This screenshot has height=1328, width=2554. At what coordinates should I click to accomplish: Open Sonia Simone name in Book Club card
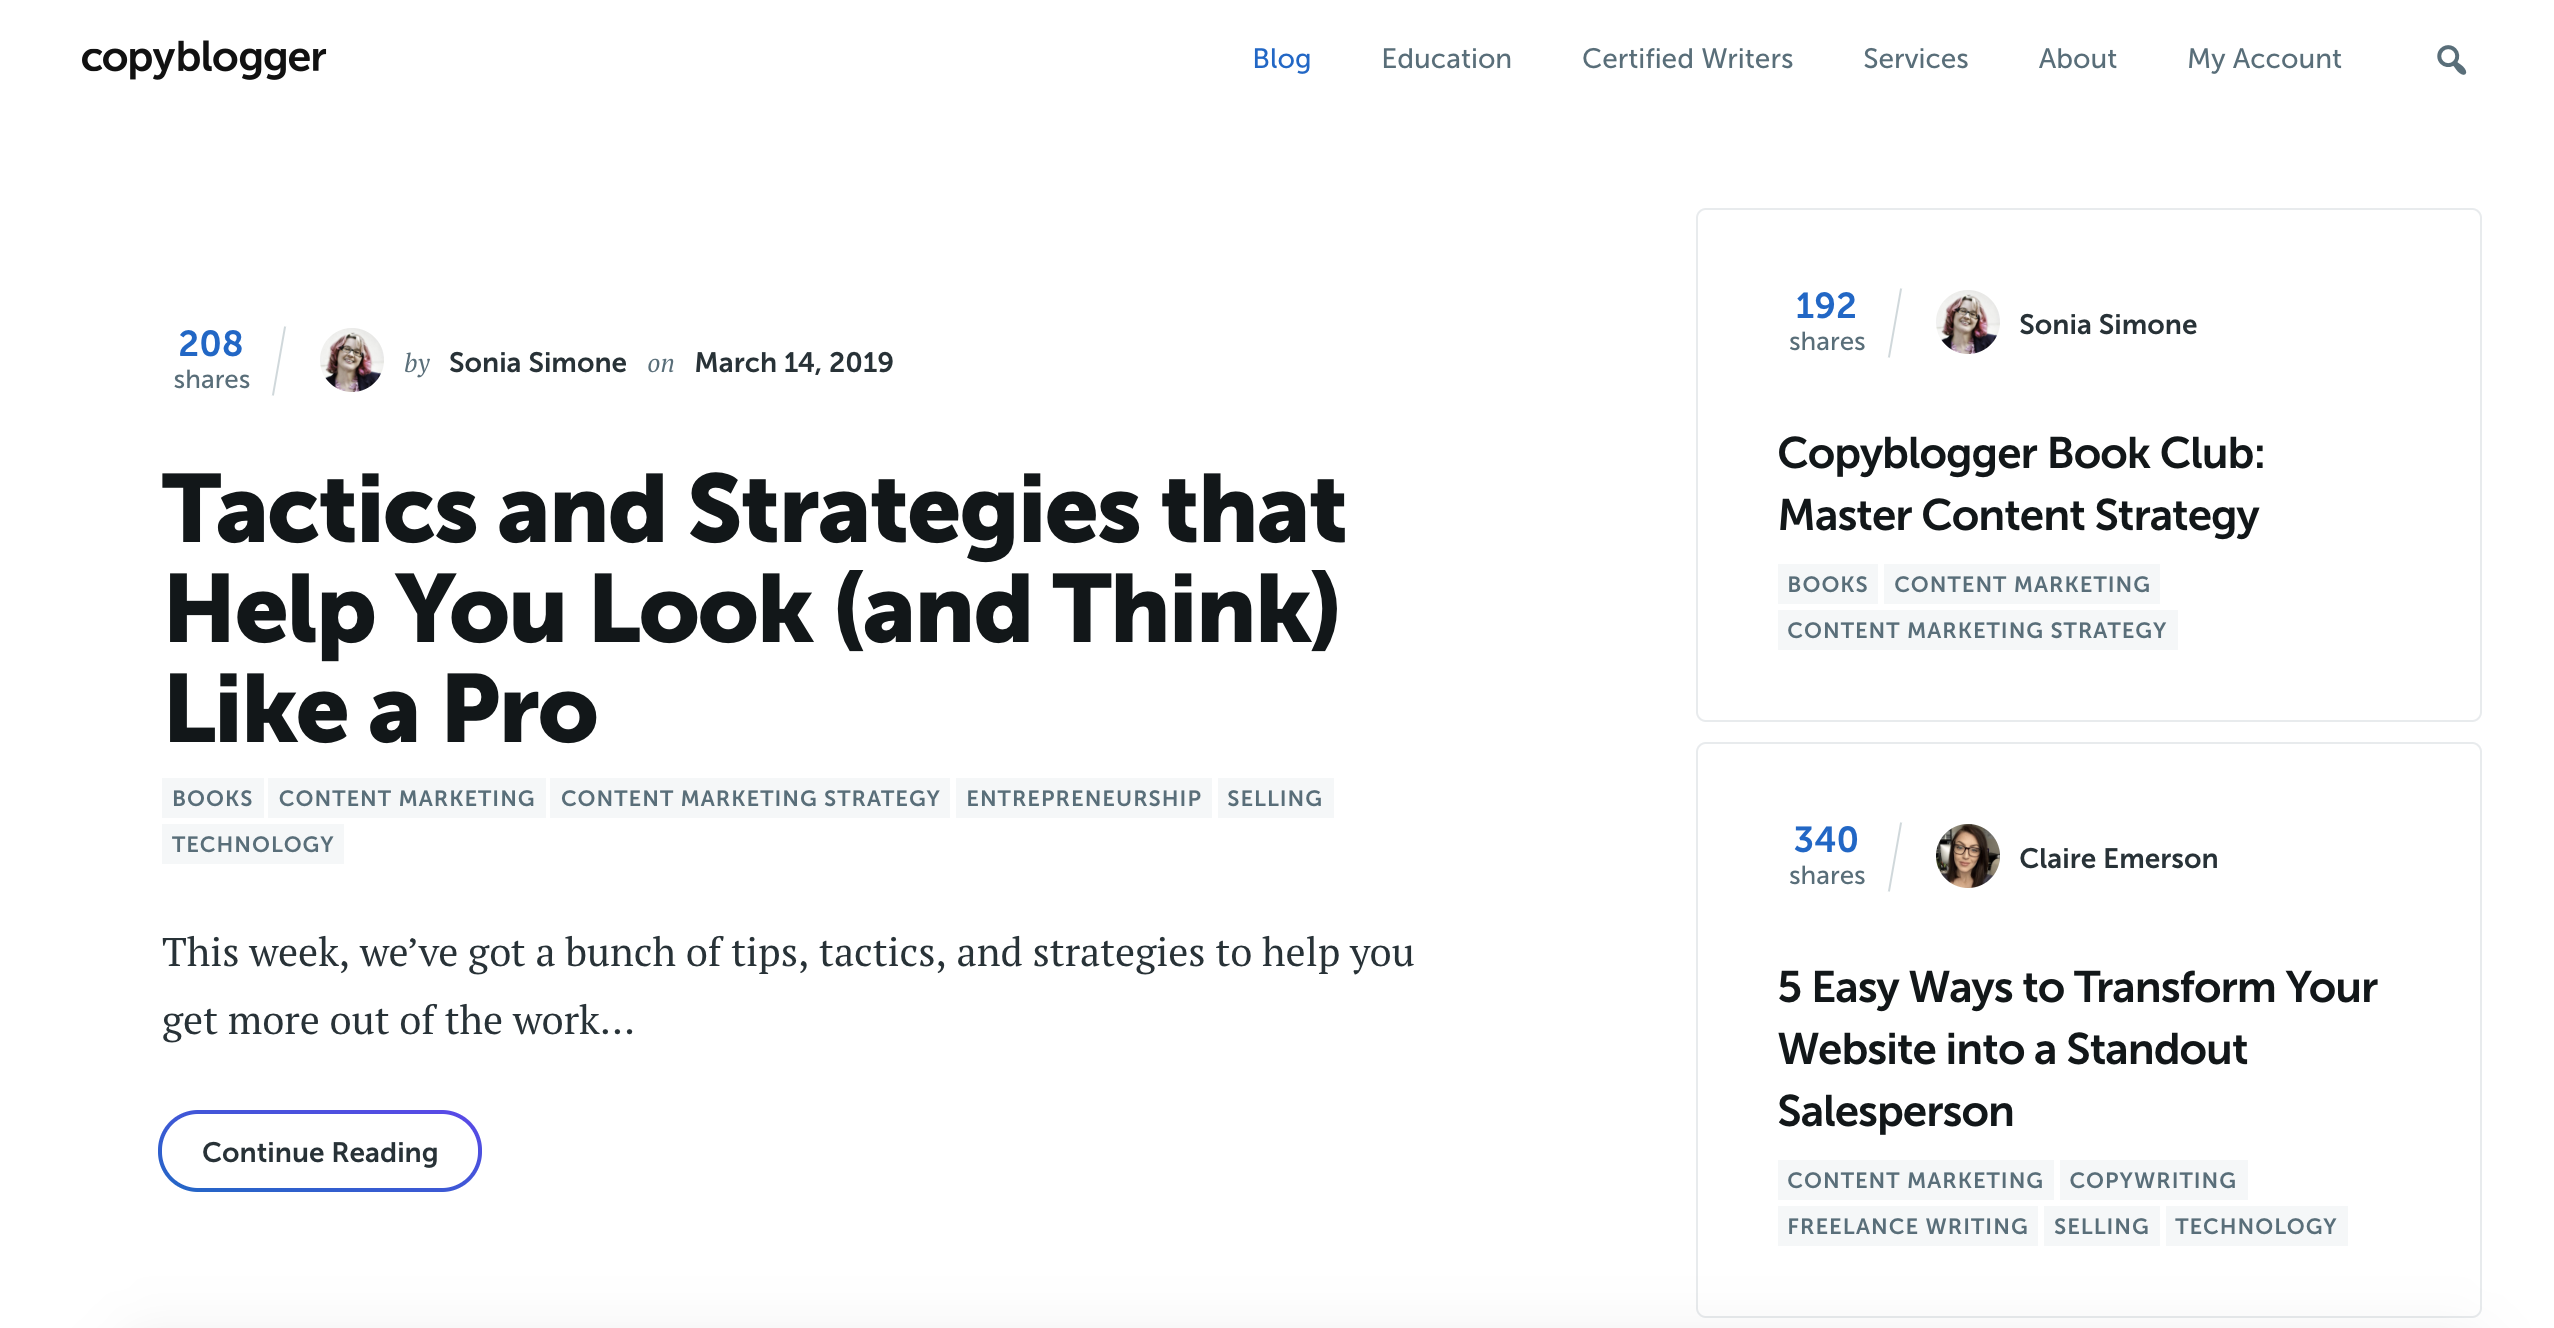point(2108,324)
